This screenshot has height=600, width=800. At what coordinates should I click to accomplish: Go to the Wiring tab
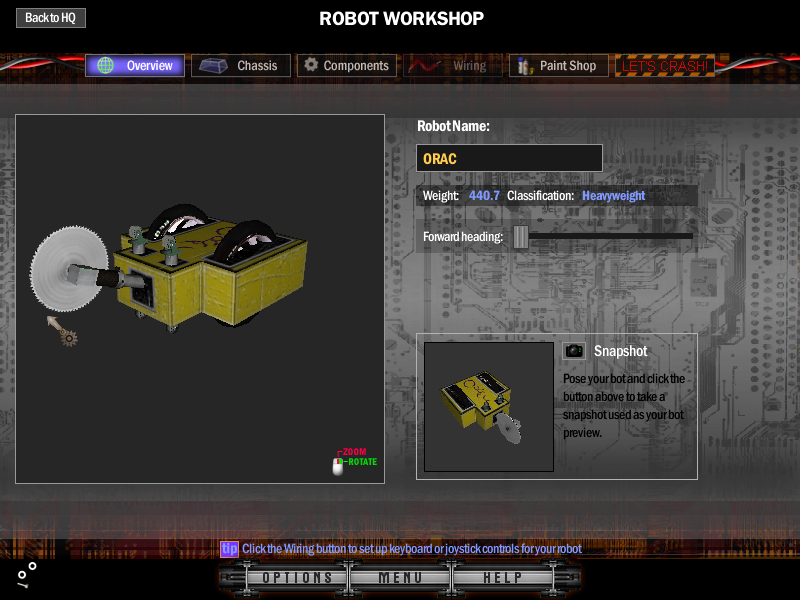click(453, 65)
